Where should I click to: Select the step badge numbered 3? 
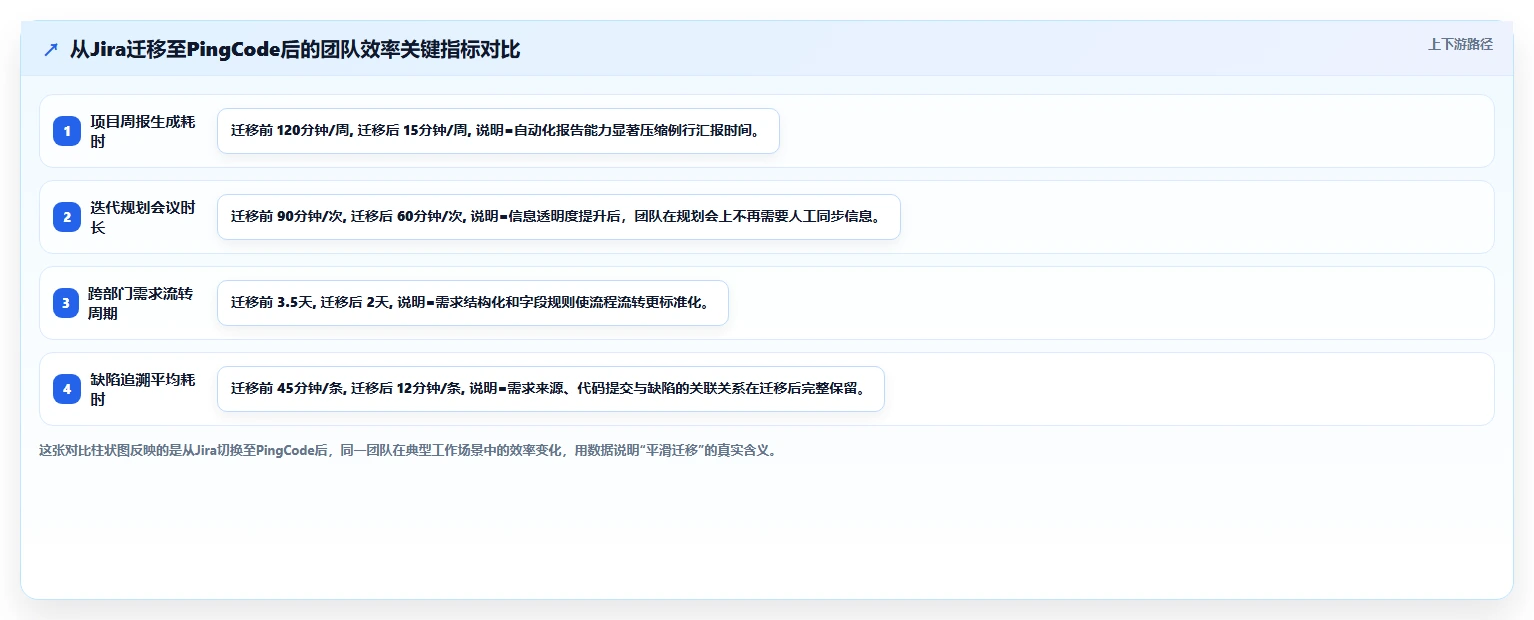click(x=67, y=303)
